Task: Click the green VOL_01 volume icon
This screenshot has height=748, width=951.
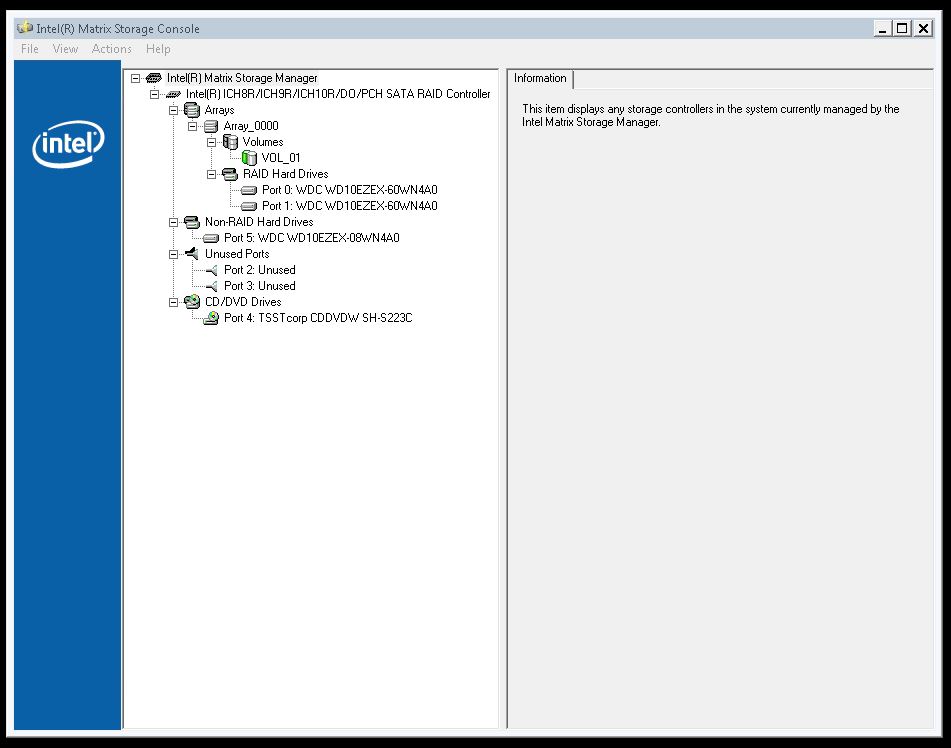Action: [249, 158]
